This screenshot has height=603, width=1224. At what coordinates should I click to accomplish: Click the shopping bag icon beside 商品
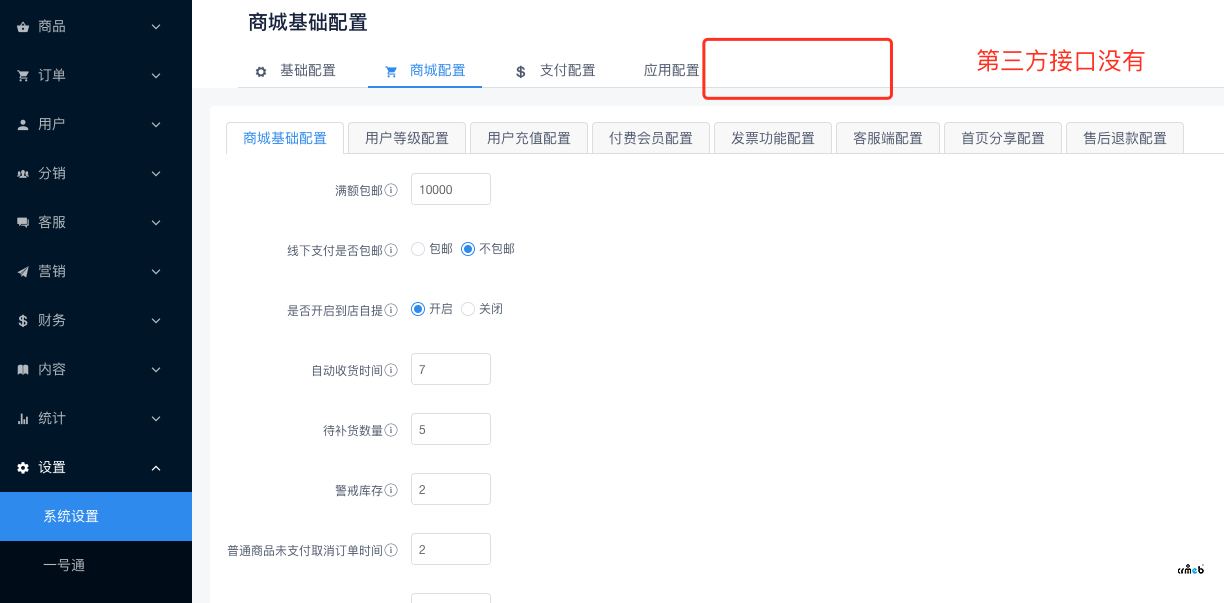click(23, 27)
